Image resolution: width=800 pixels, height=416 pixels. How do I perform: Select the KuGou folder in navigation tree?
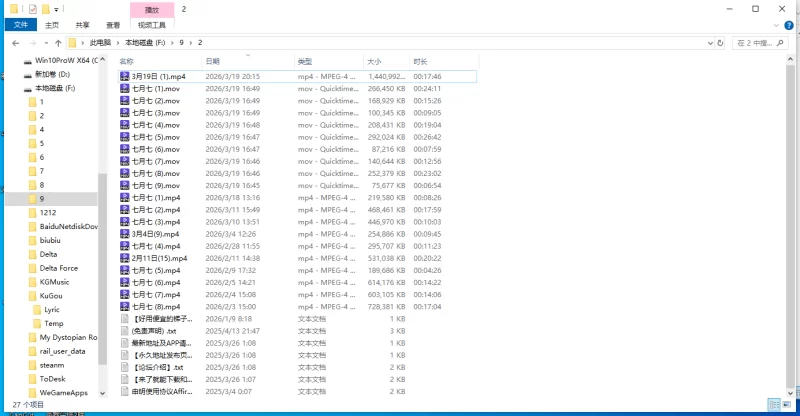coord(53,296)
